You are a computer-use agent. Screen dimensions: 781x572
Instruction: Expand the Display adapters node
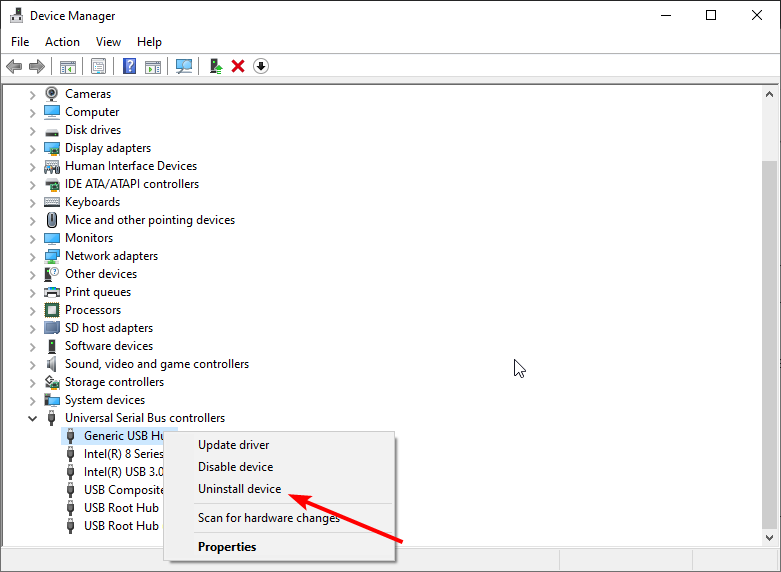pos(32,148)
